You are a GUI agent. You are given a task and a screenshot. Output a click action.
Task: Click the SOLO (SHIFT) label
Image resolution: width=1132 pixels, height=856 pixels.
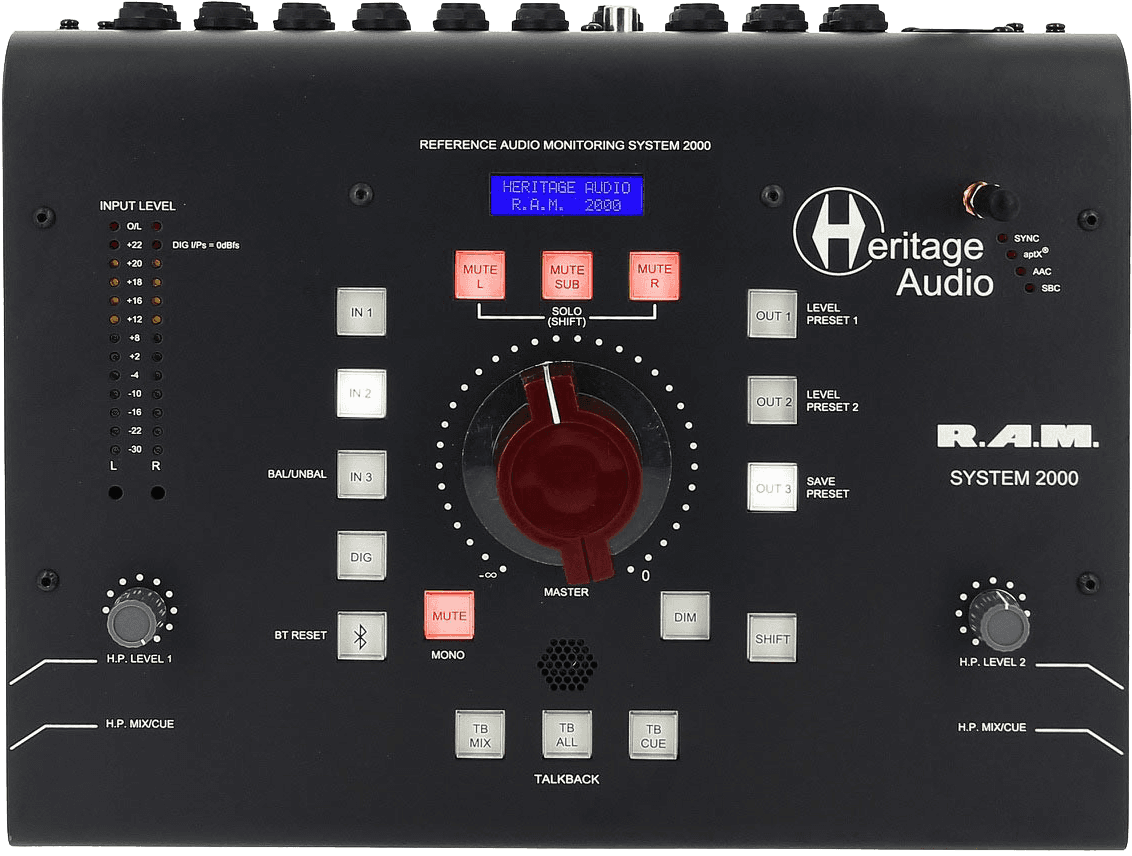[x=567, y=316]
